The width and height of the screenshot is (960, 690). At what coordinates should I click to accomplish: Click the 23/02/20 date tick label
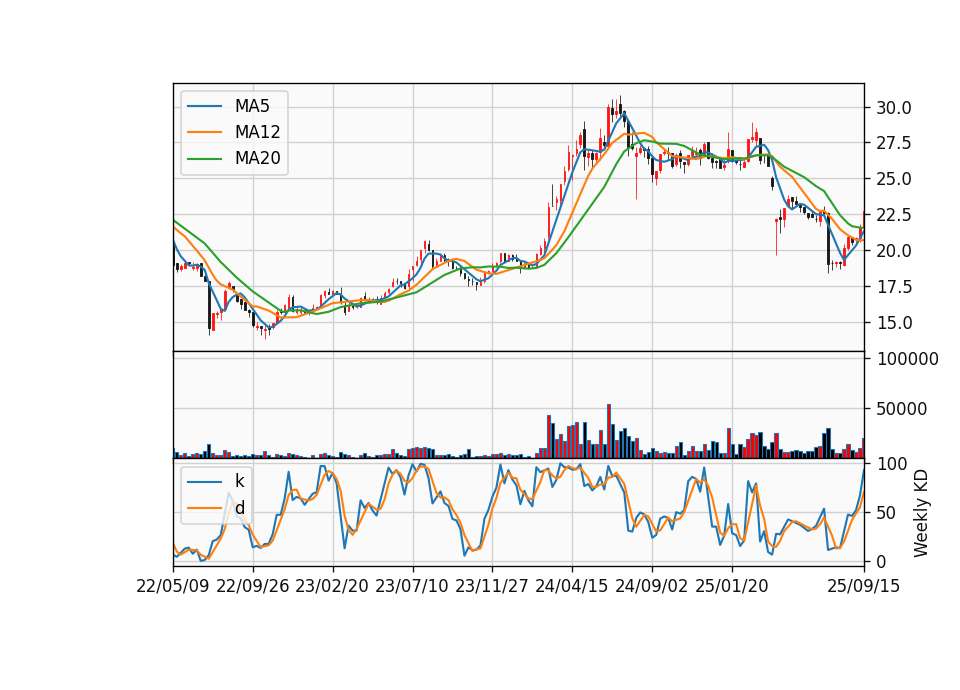coord(332,586)
